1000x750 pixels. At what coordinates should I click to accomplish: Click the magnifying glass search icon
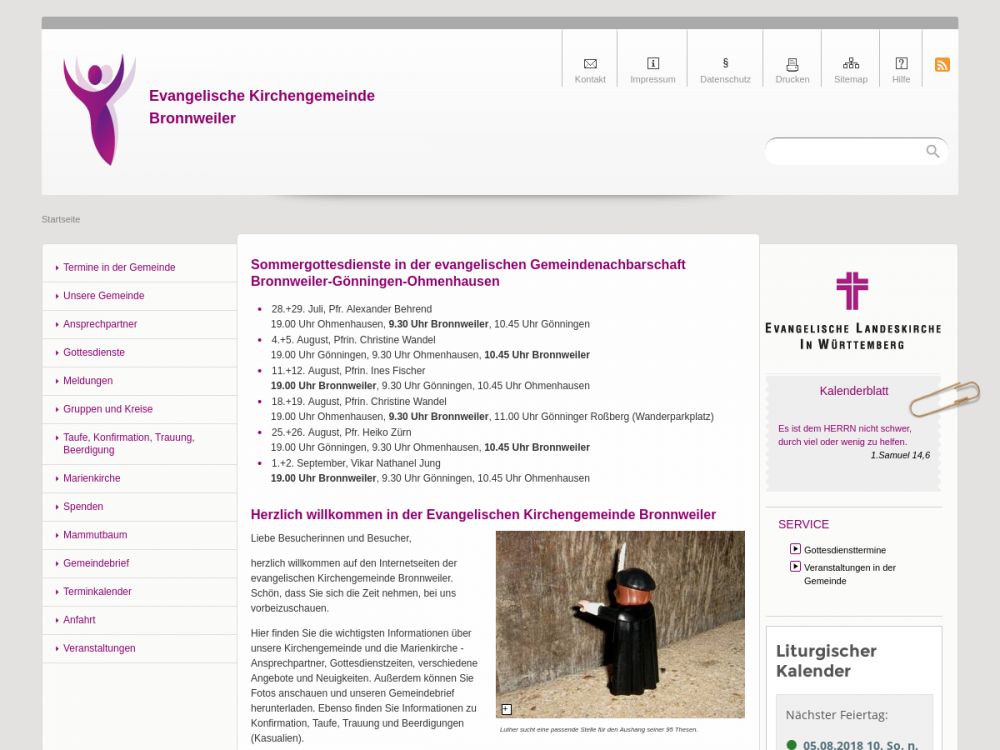[x=933, y=152]
